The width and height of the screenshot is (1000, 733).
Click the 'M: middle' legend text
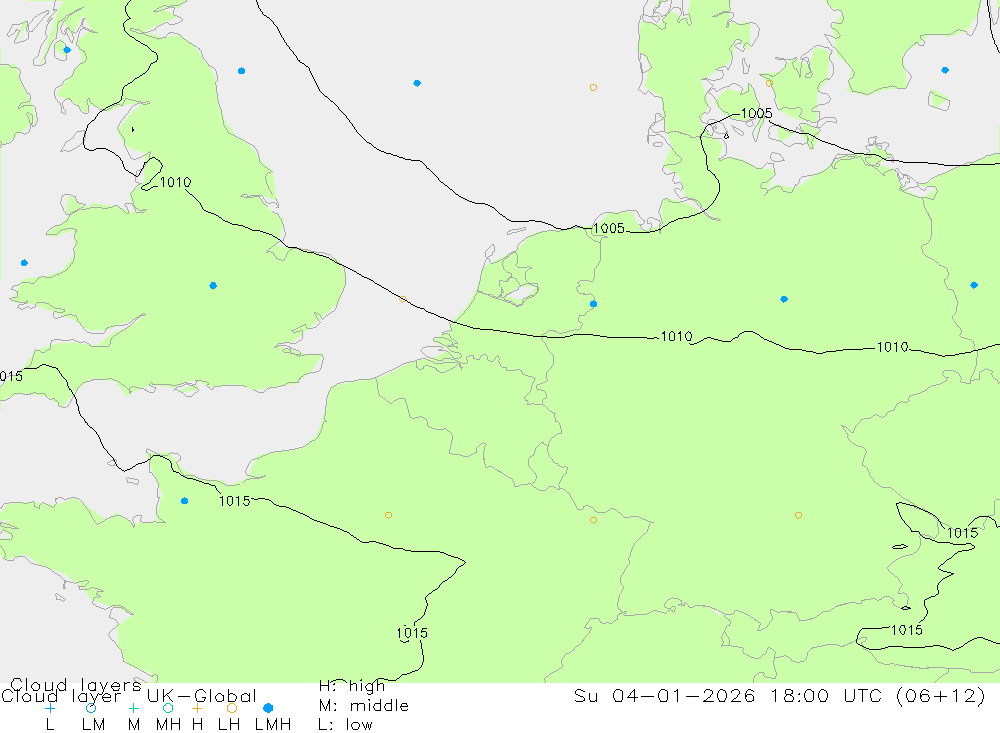[364, 706]
